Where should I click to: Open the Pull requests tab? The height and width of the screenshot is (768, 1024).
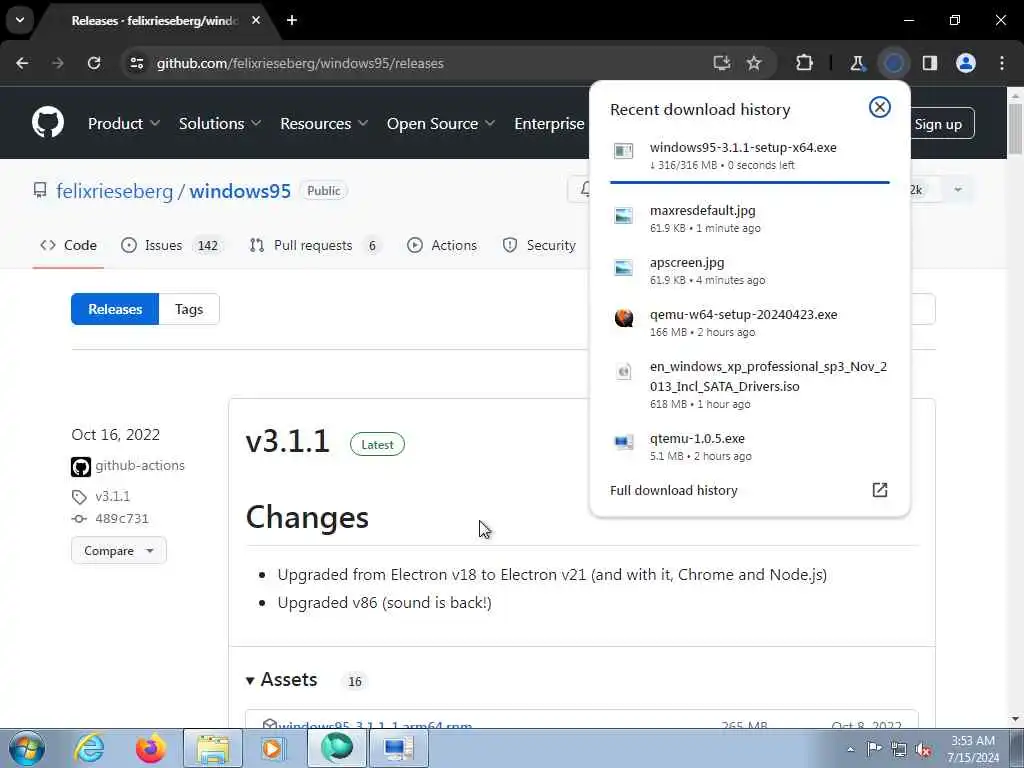tap(315, 246)
